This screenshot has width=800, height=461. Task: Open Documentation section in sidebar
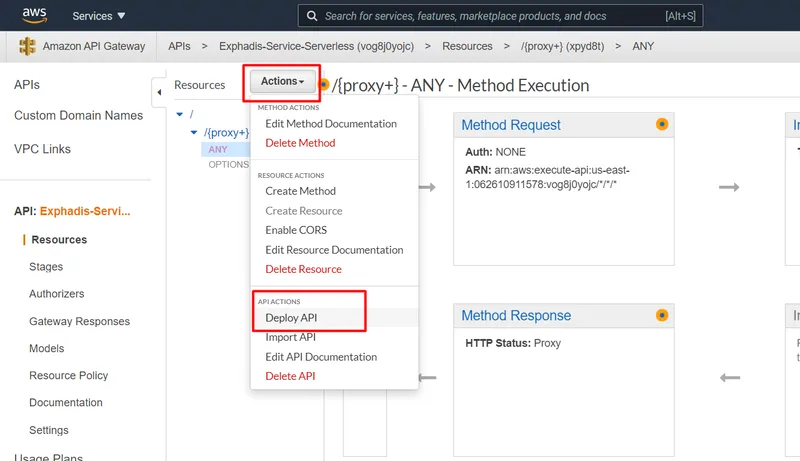tap(66, 402)
